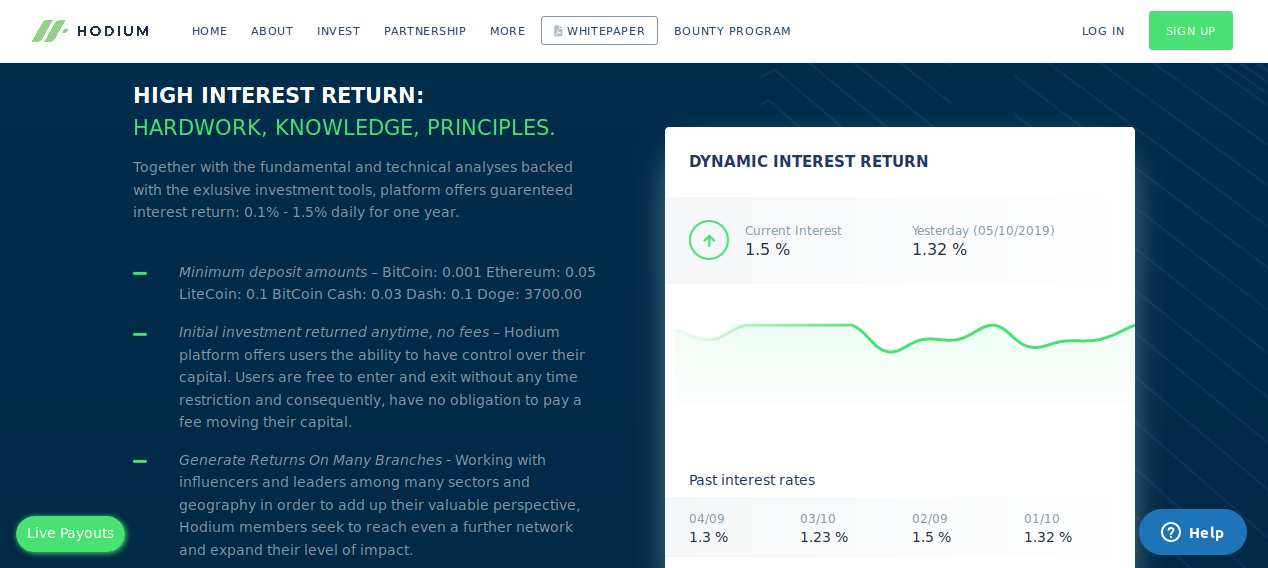Screen dimensions: 1268x568
Task: Expand the MORE navigation menu
Action: [x=507, y=31]
